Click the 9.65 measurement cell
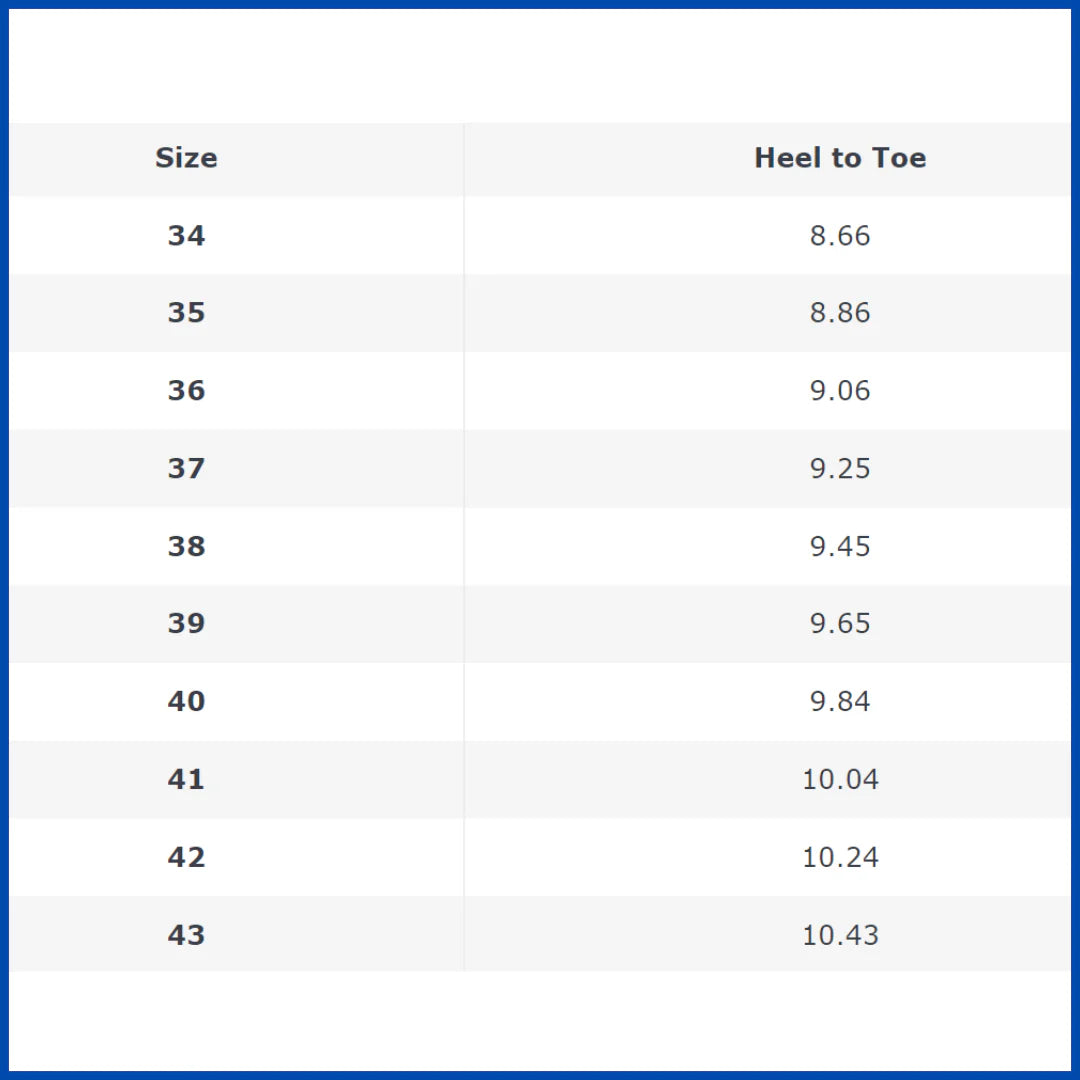Image resolution: width=1080 pixels, height=1080 pixels. (840, 623)
